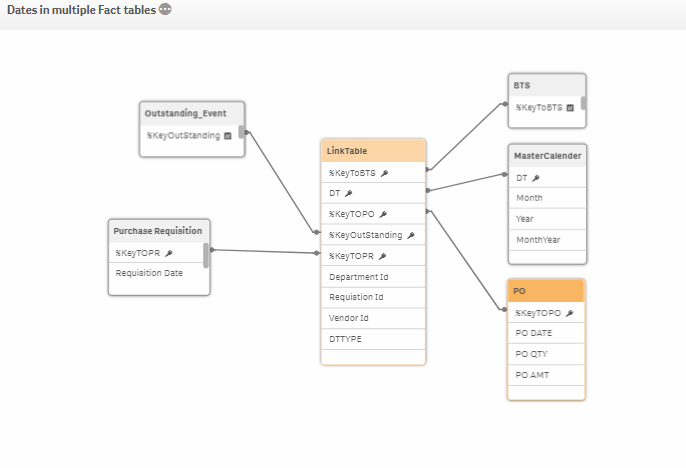The width and height of the screenshot is (686, 468).
Task: Click the density icon in the BTS table
Action: point(570,107)
